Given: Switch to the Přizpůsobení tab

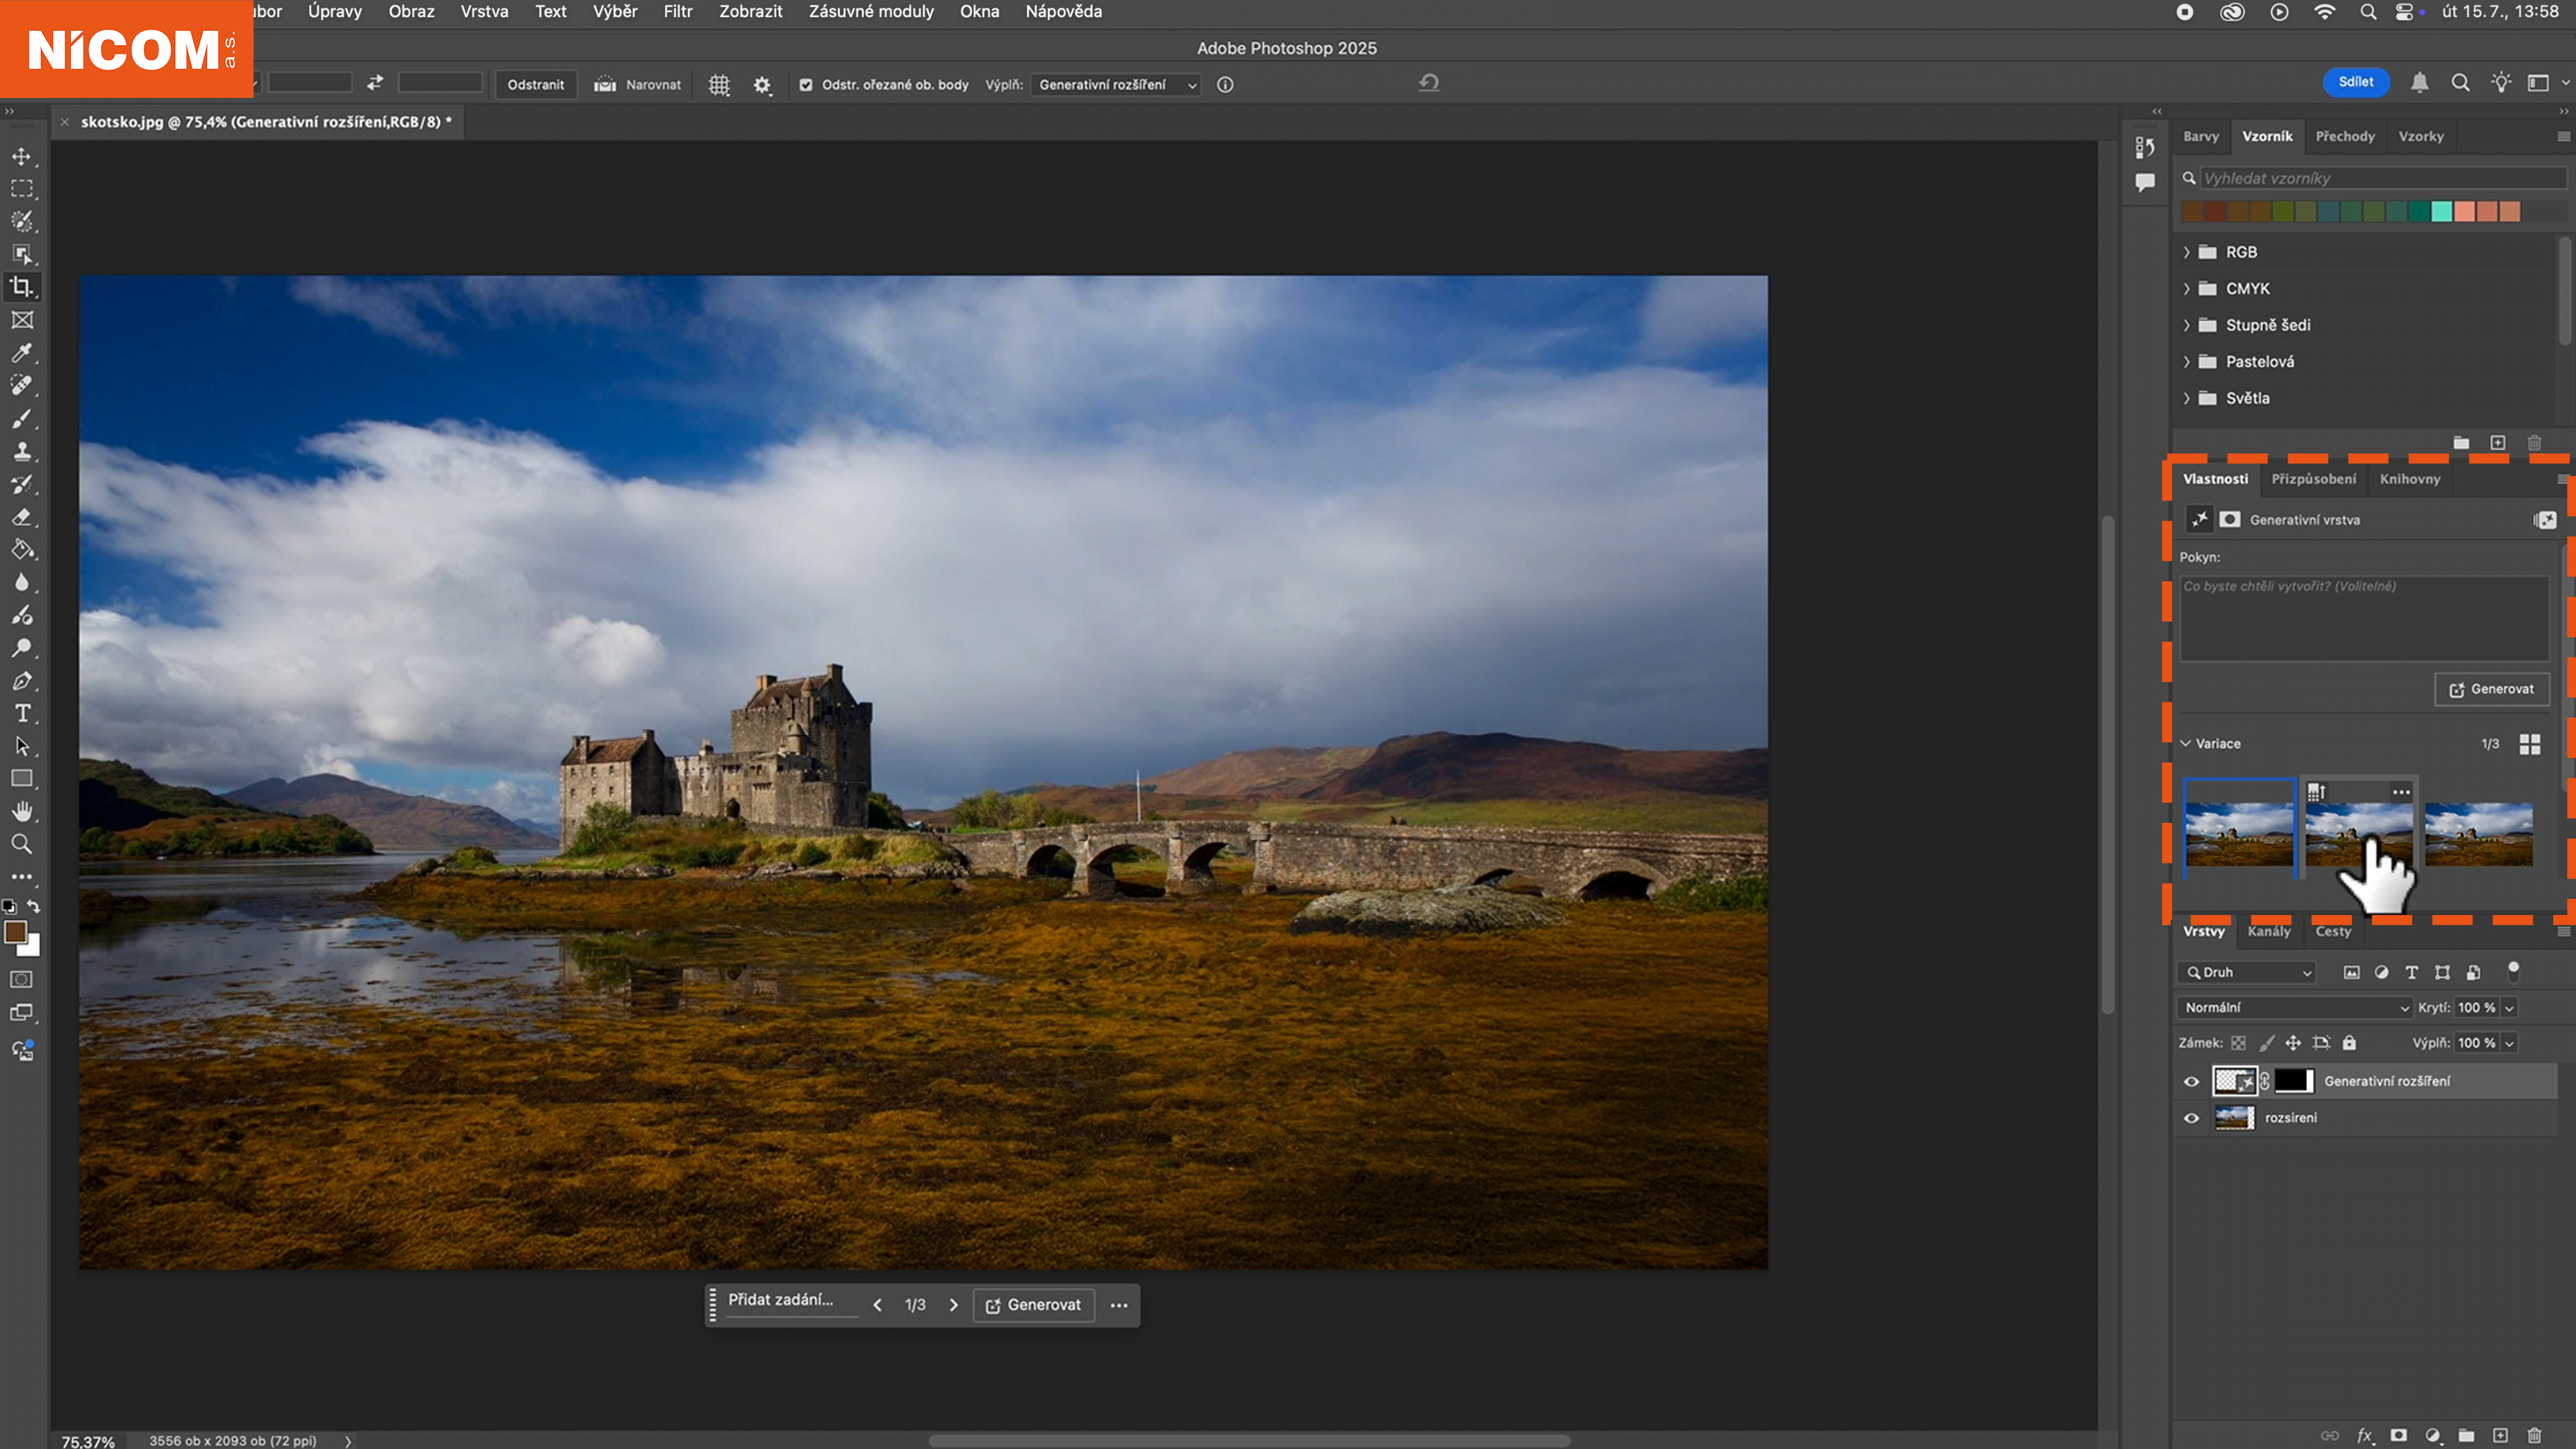Looking at the screenshot, I should click(x=2313, y=479).
